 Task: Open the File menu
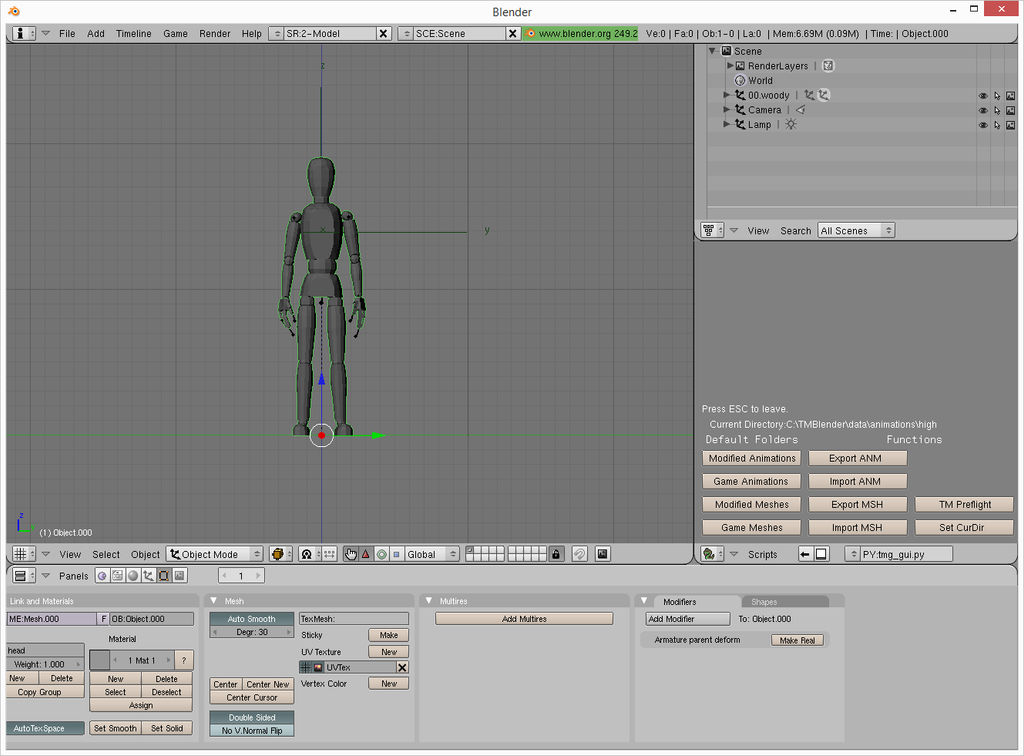click(x=67, y=33)
